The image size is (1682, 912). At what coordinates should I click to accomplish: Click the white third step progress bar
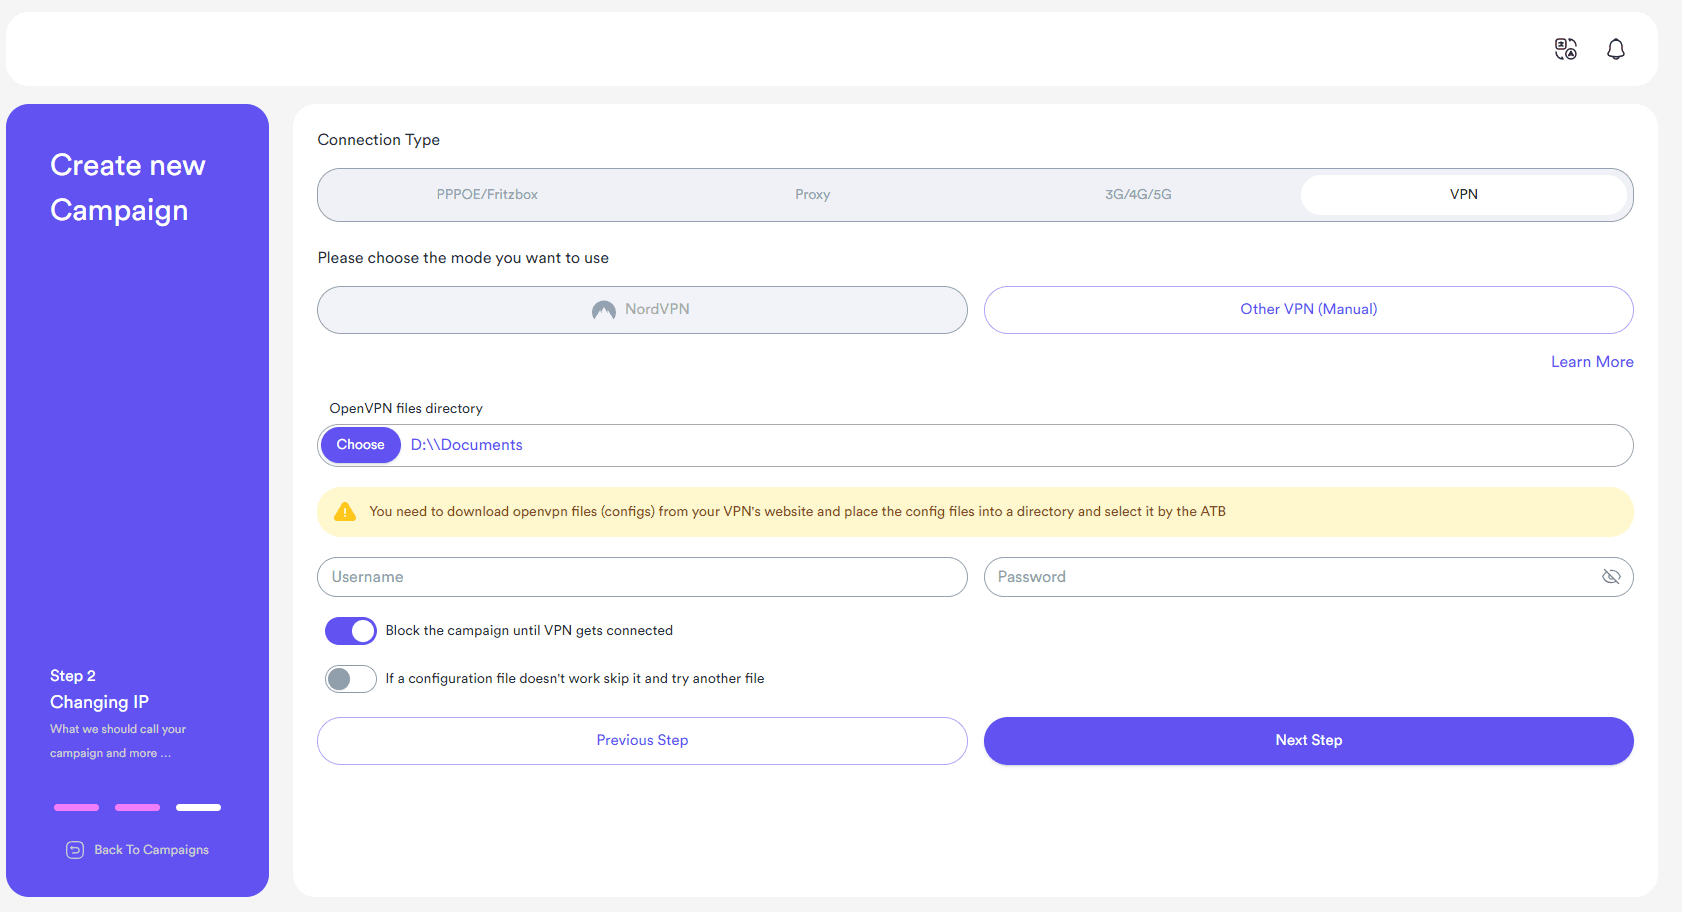pyautogui.click(x=198, y=807)
